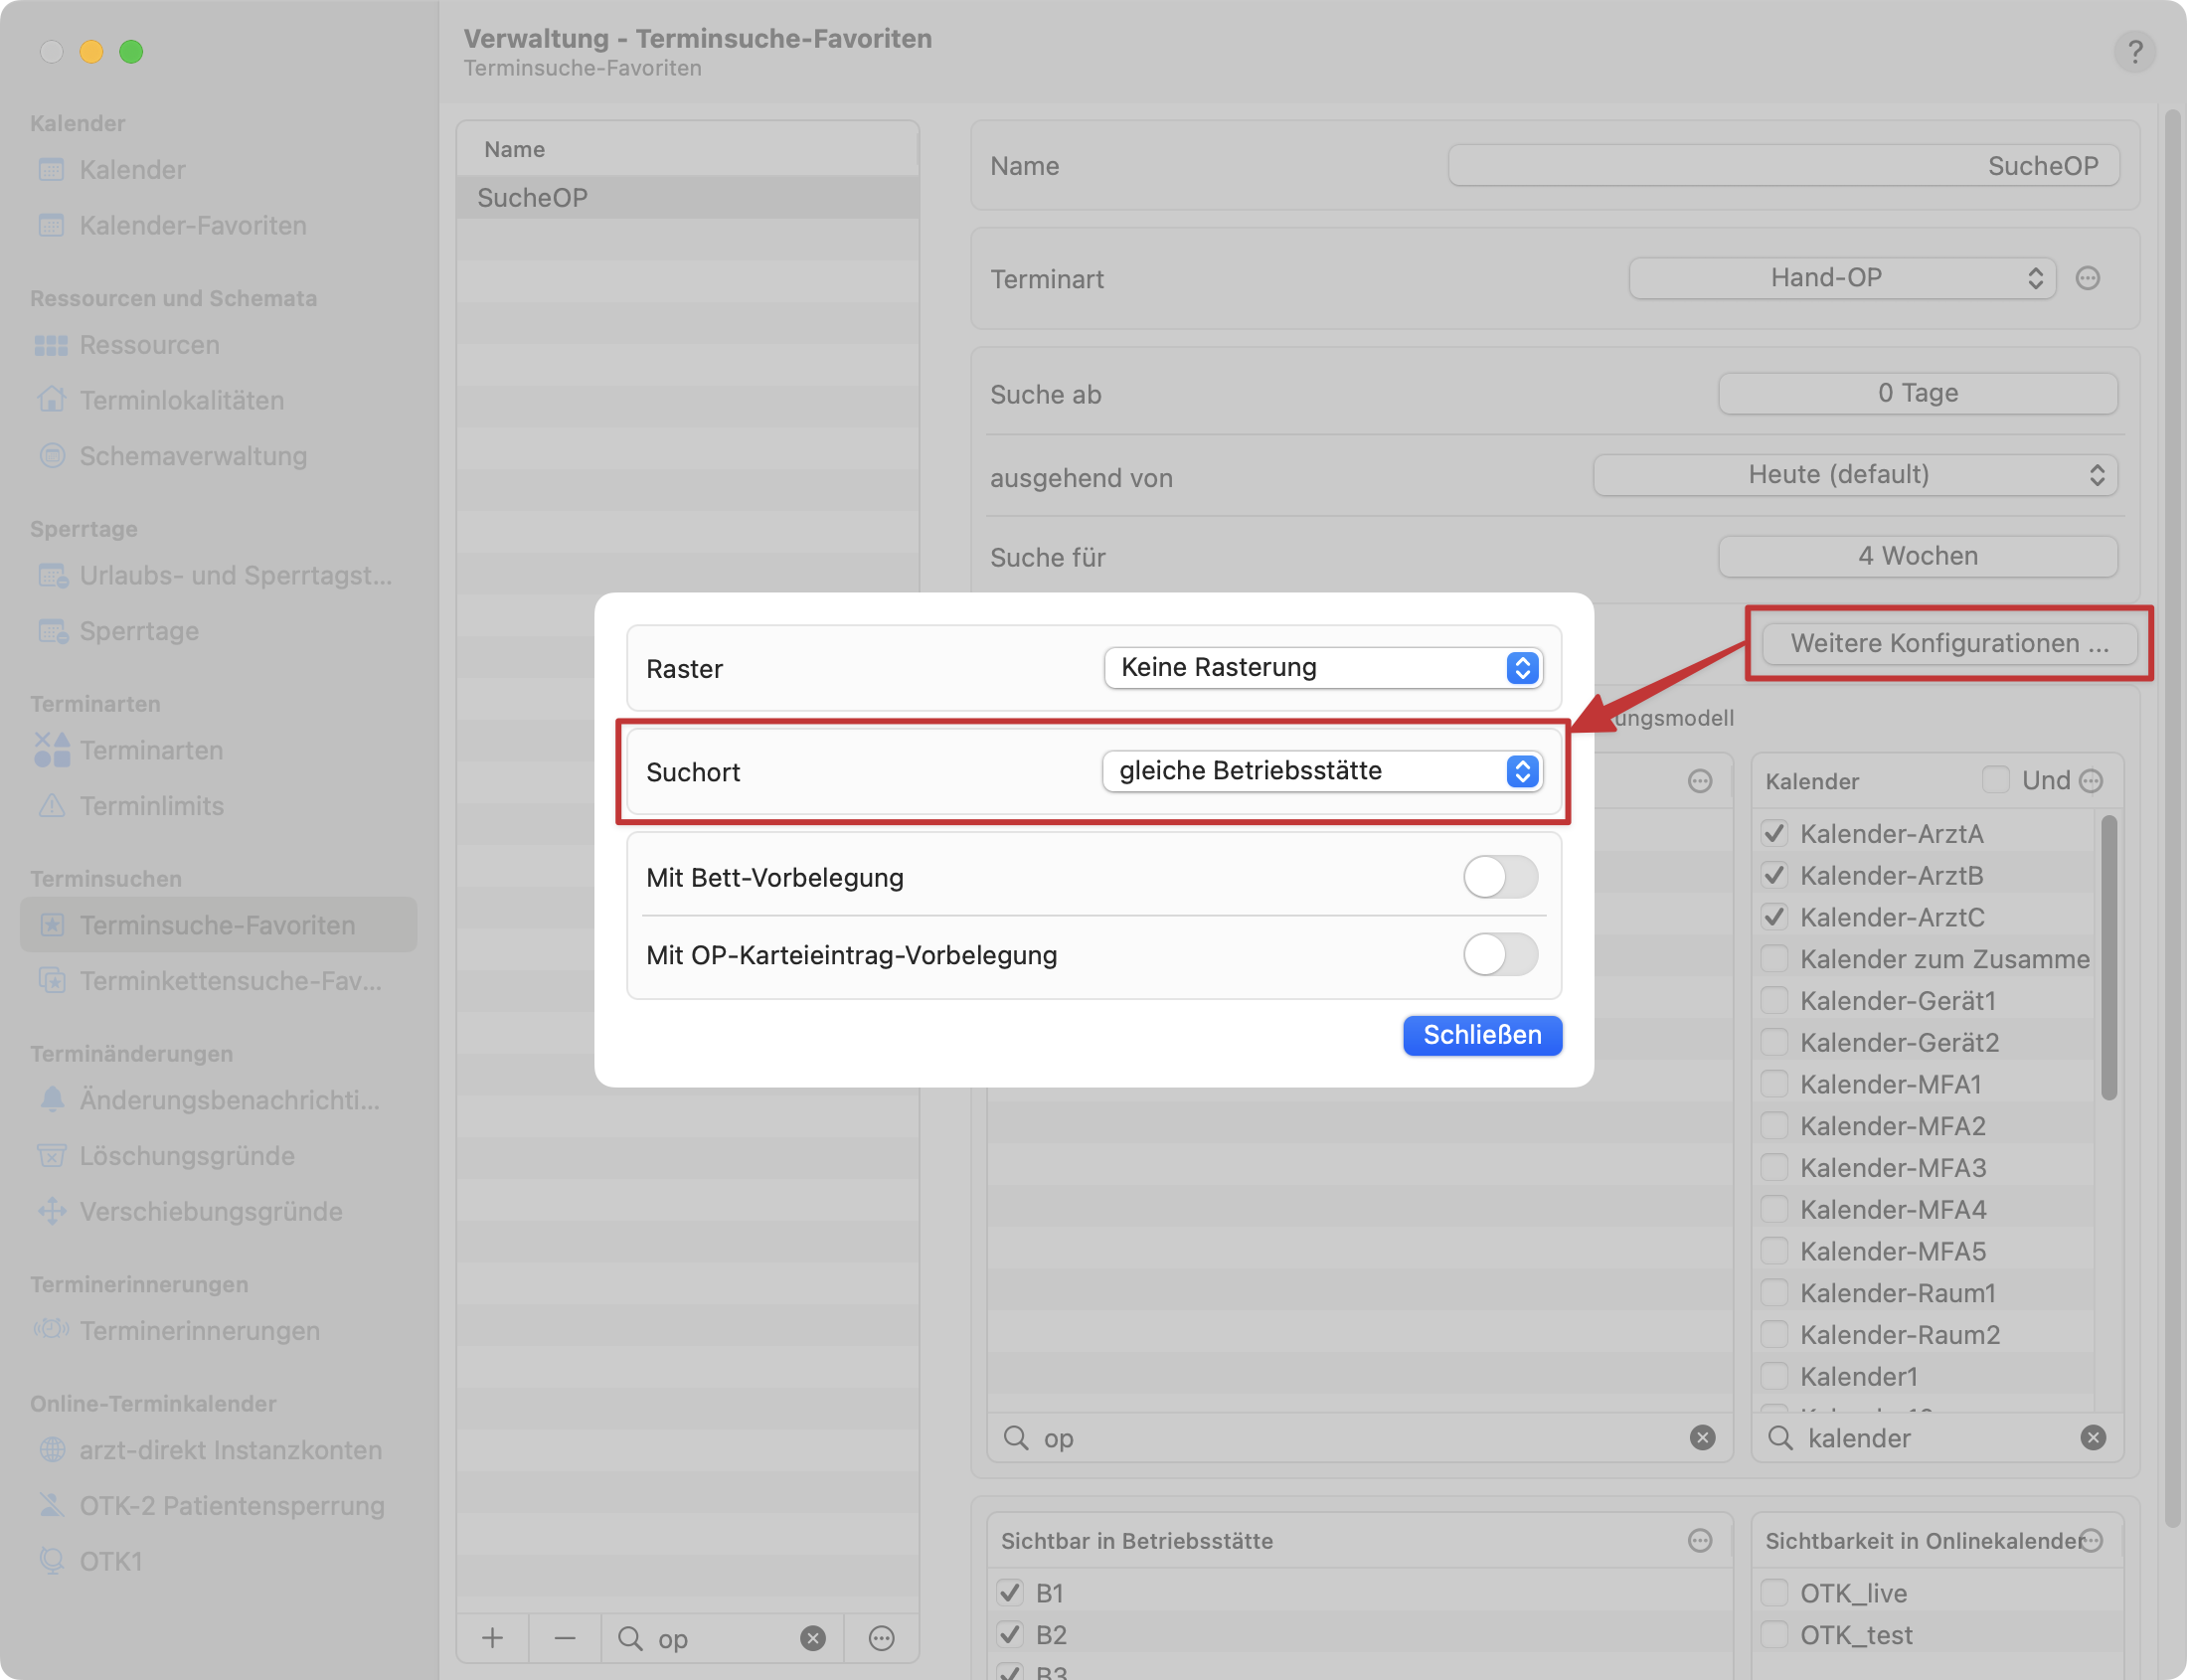Click the Terminlokalitäten house icon

pos(51,400)
